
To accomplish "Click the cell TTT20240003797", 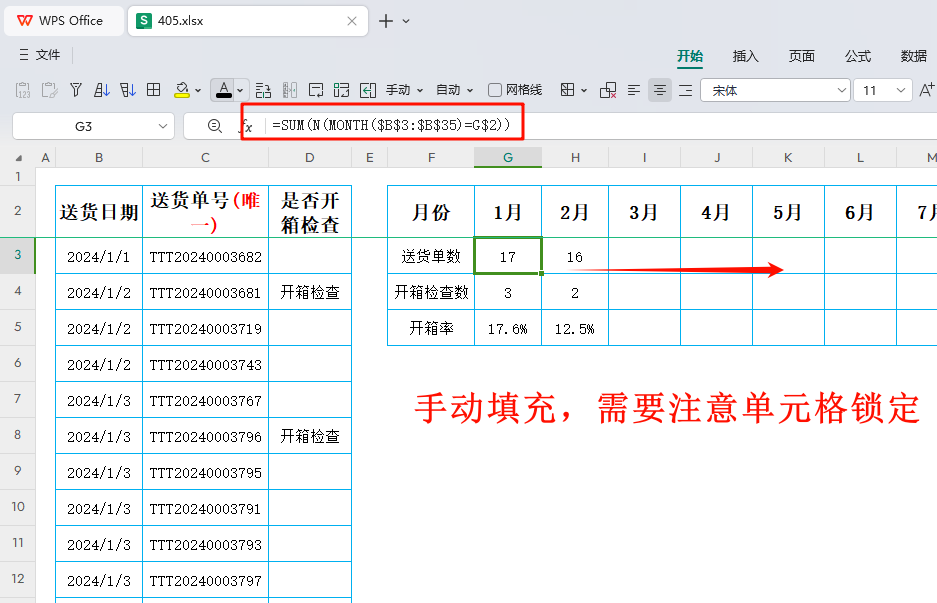I will 206,580.
